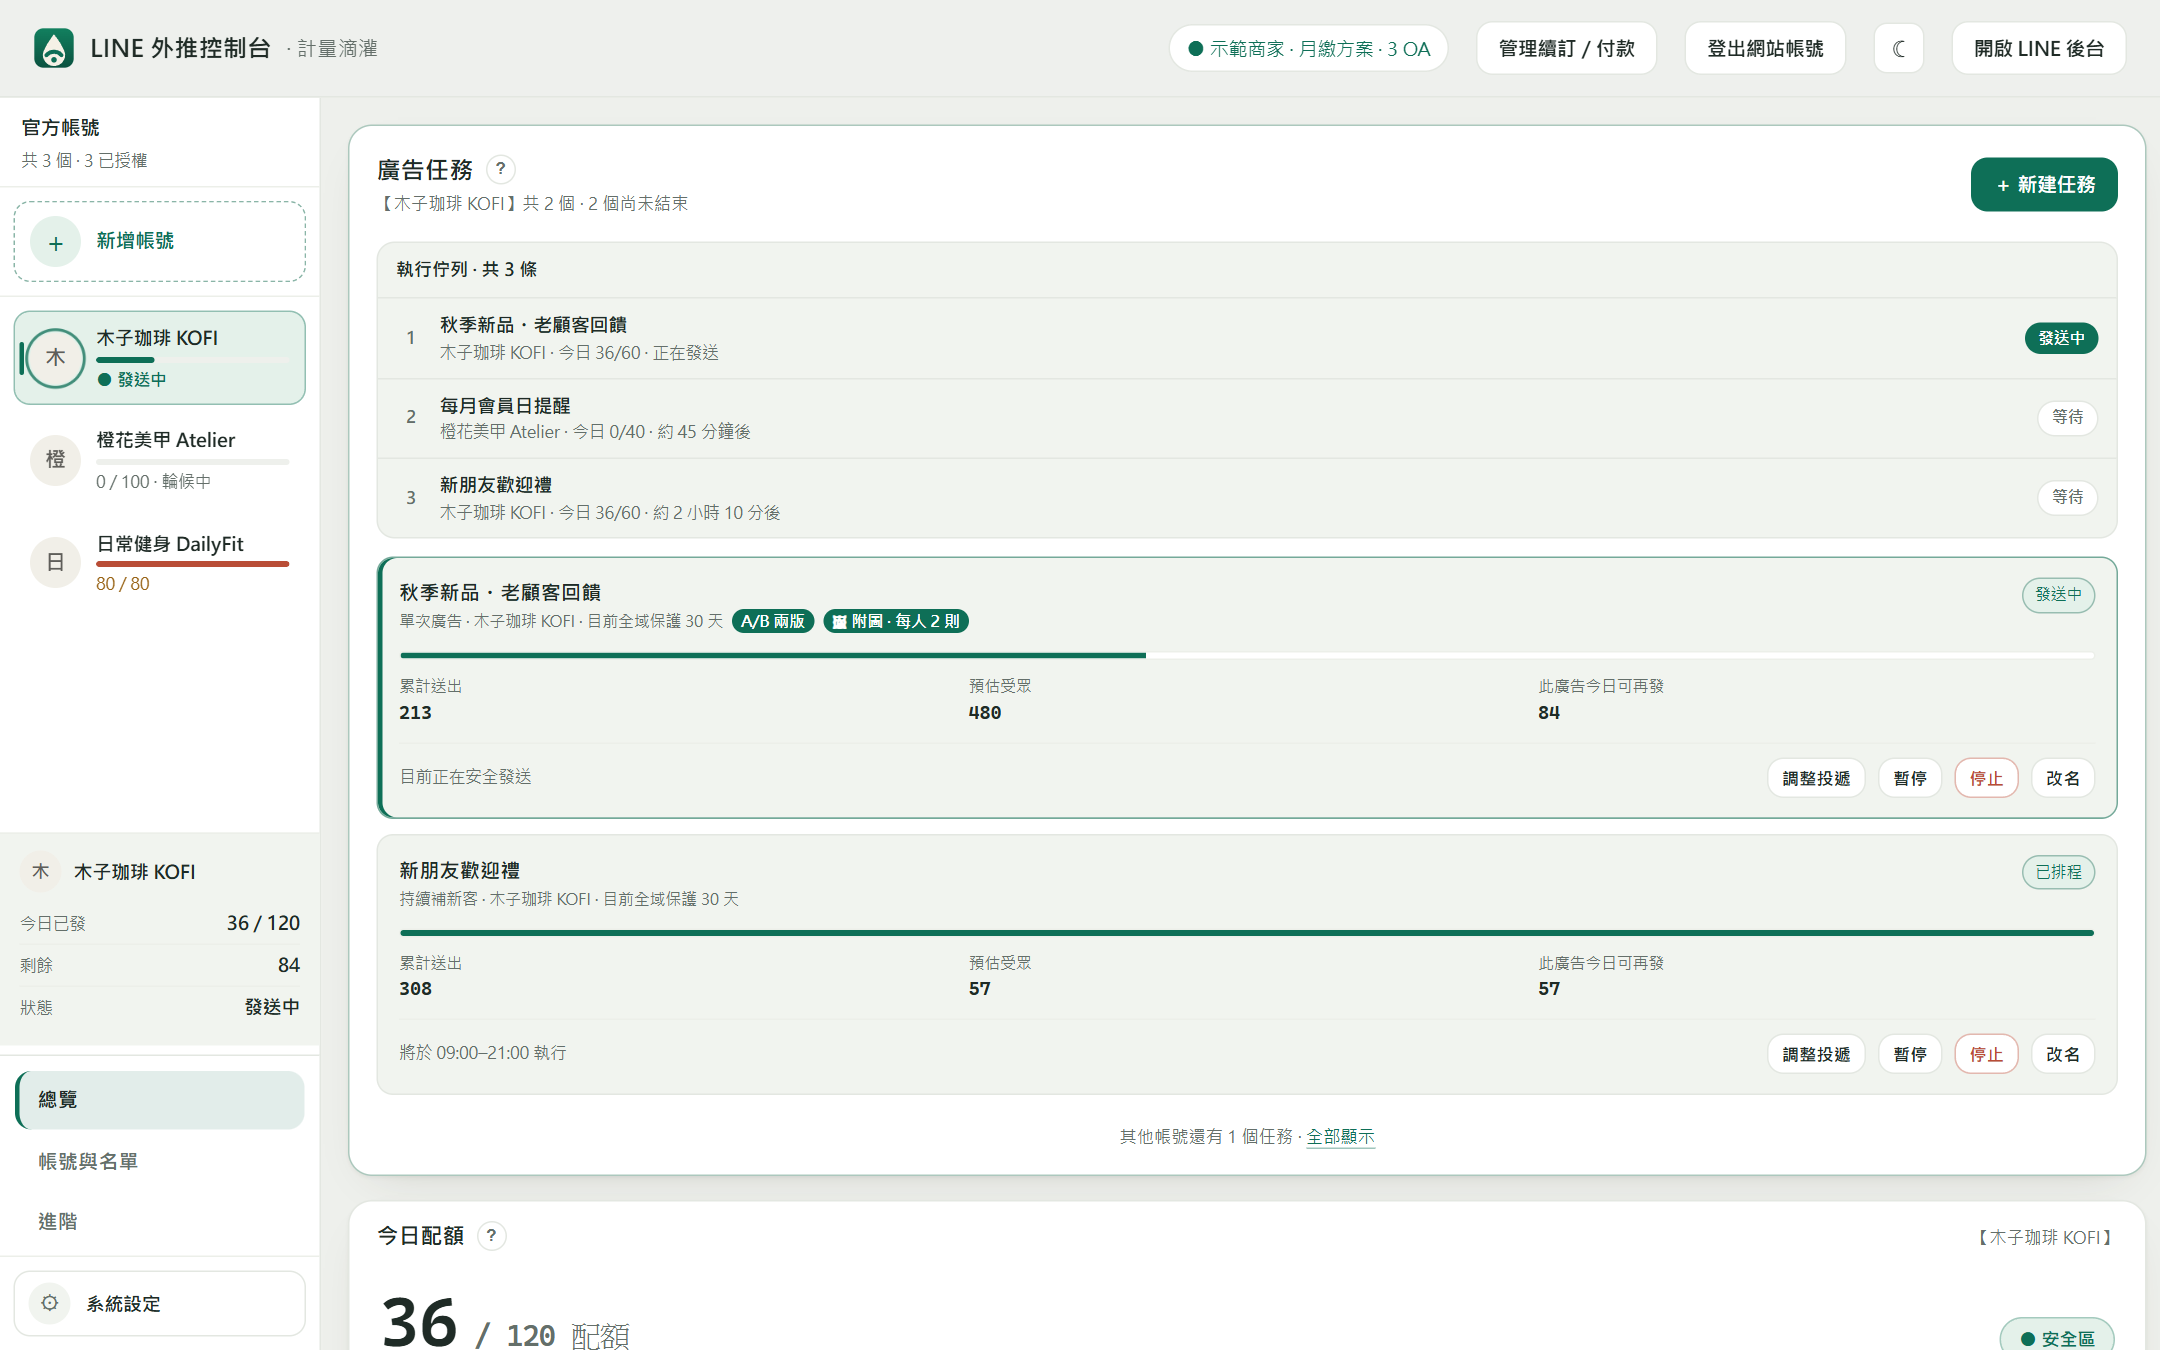
Task: Click the 已排程 status on 新朋友歡迎禮 card
Action: click(x=2058, y=872)
